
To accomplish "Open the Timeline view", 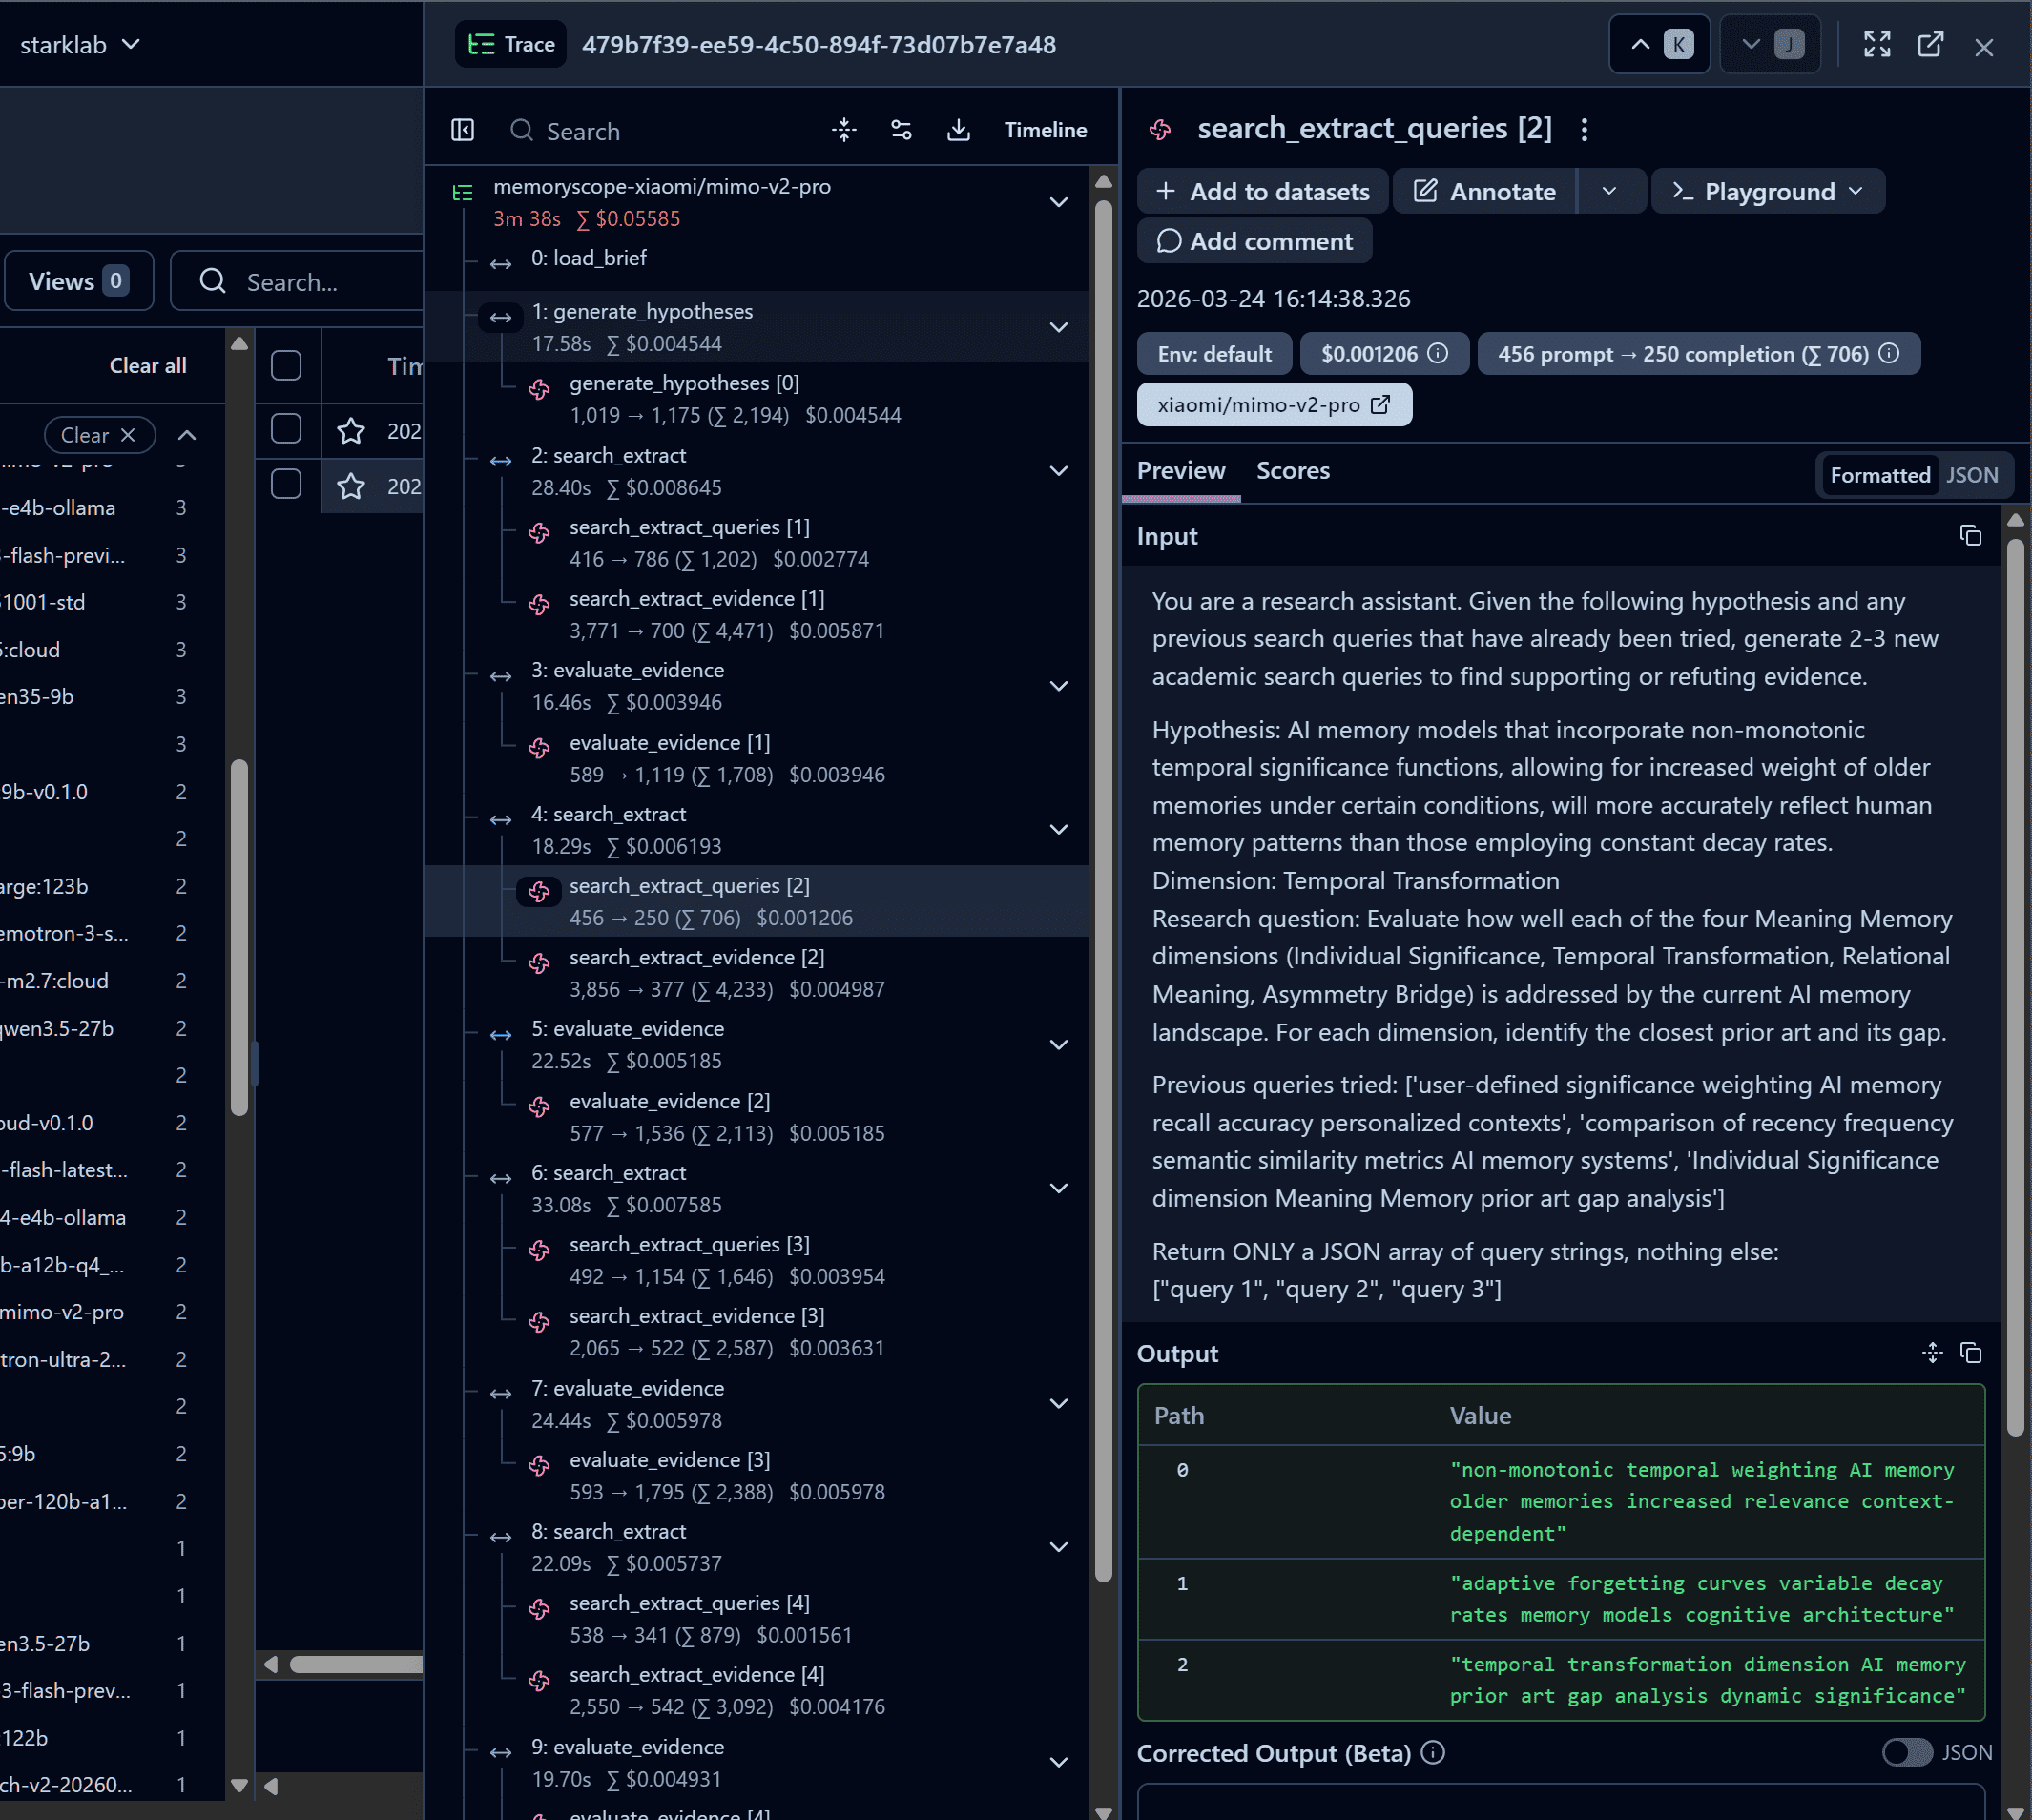I will point(1045,130).
